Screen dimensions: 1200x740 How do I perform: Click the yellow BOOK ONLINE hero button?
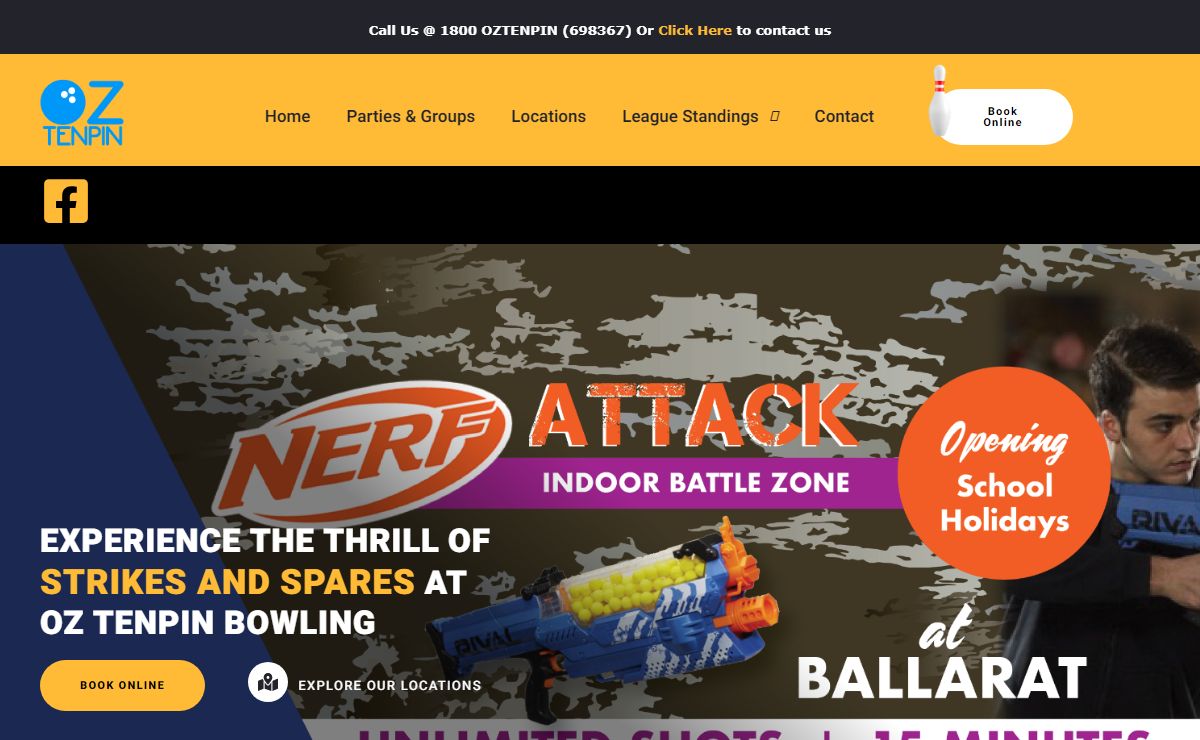coord(122,685)
